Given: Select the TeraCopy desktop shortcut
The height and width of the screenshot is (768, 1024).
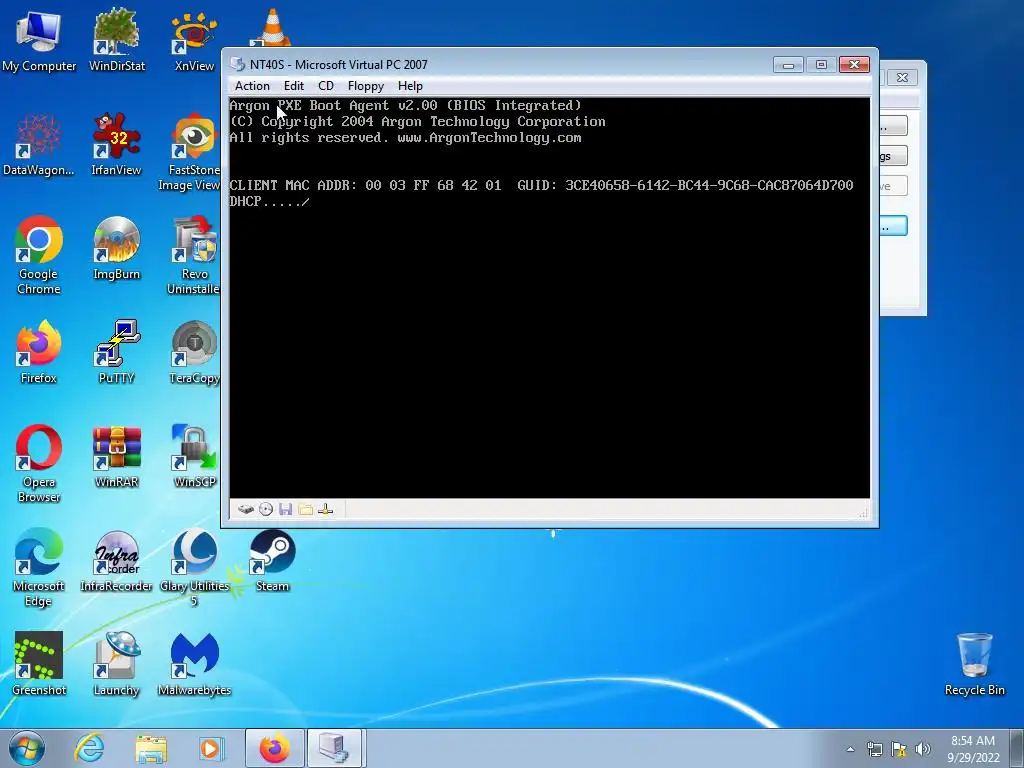Looking at the screenshot, I should pos(195,352).
